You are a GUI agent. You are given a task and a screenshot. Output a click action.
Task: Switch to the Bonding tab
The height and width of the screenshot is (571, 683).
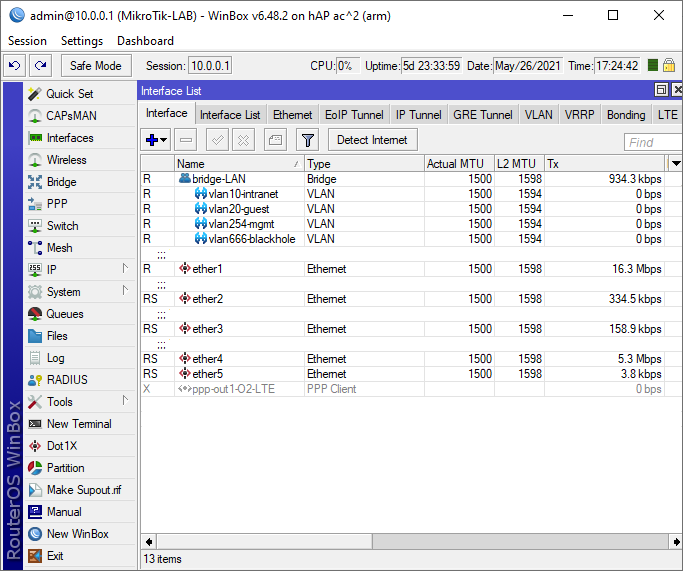626,115
